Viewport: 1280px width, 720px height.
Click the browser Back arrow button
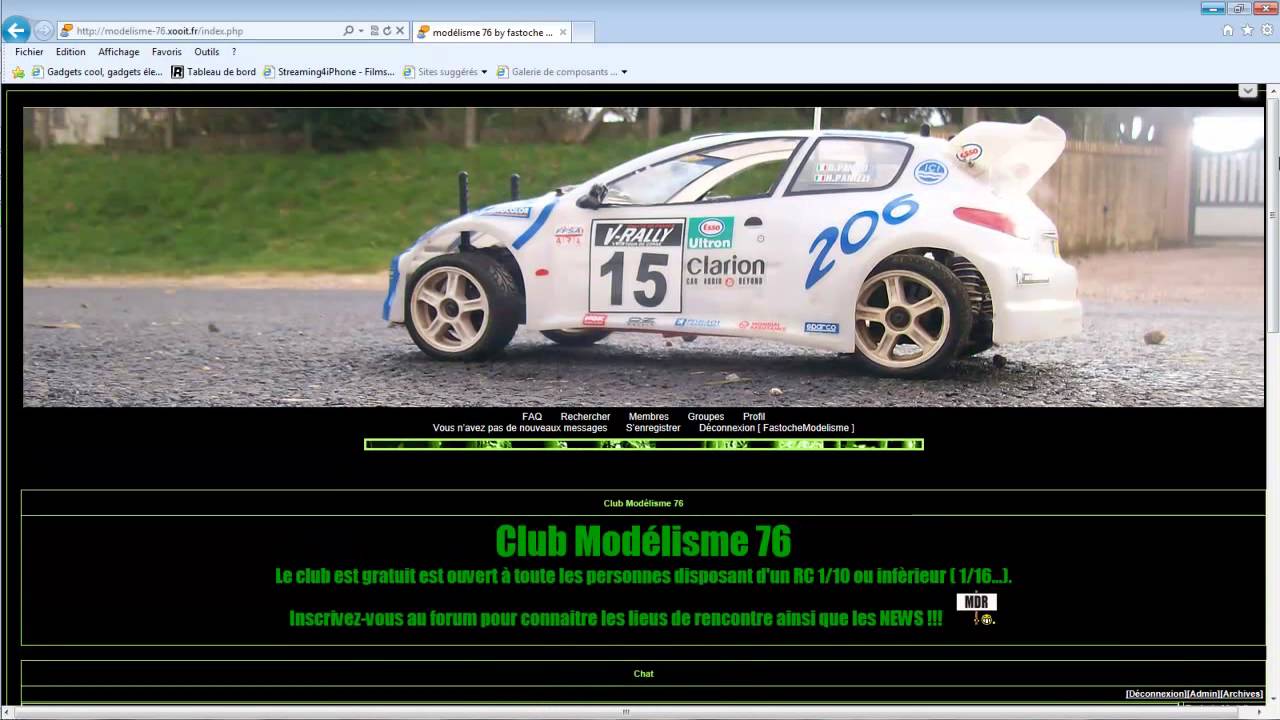(15, 30)
